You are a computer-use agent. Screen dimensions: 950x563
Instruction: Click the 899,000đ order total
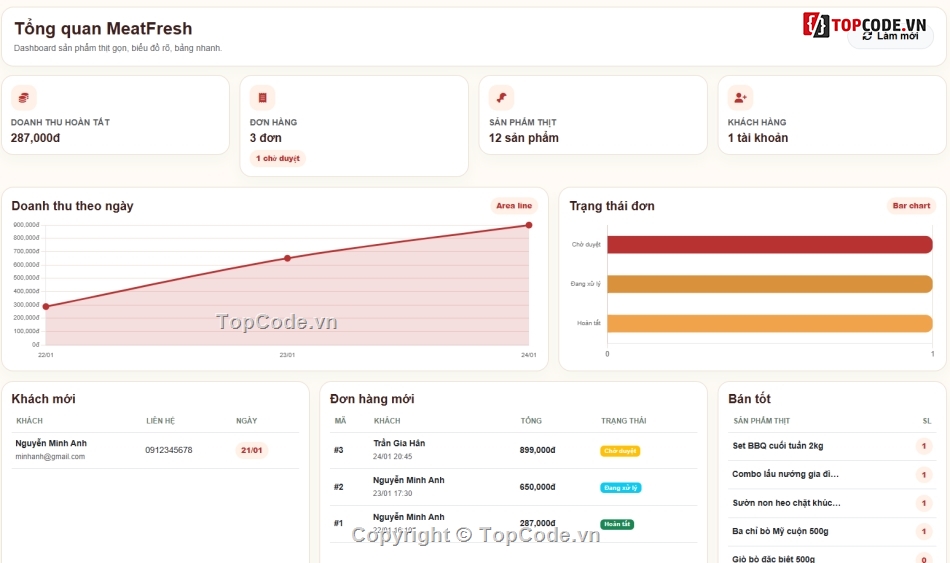coord(537,450)
